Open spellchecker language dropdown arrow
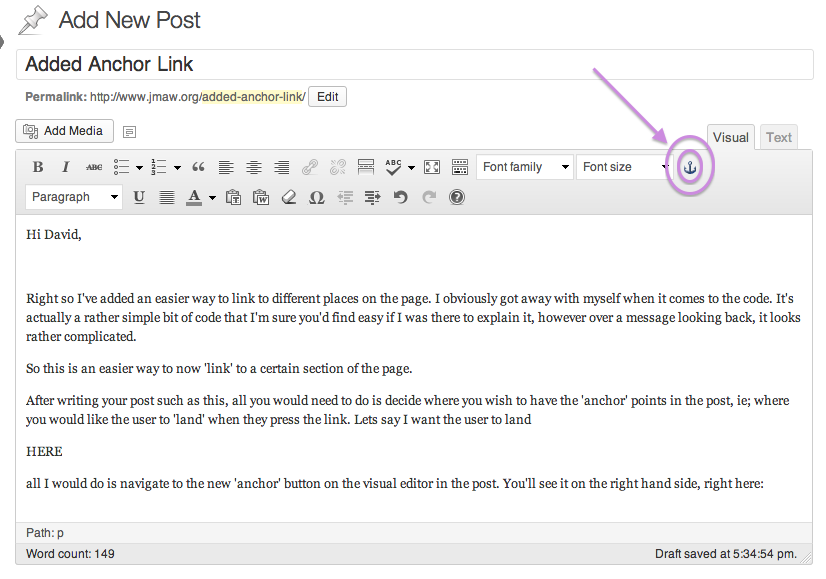This screenshot has height=579, width=826. (x=412, y=168)
